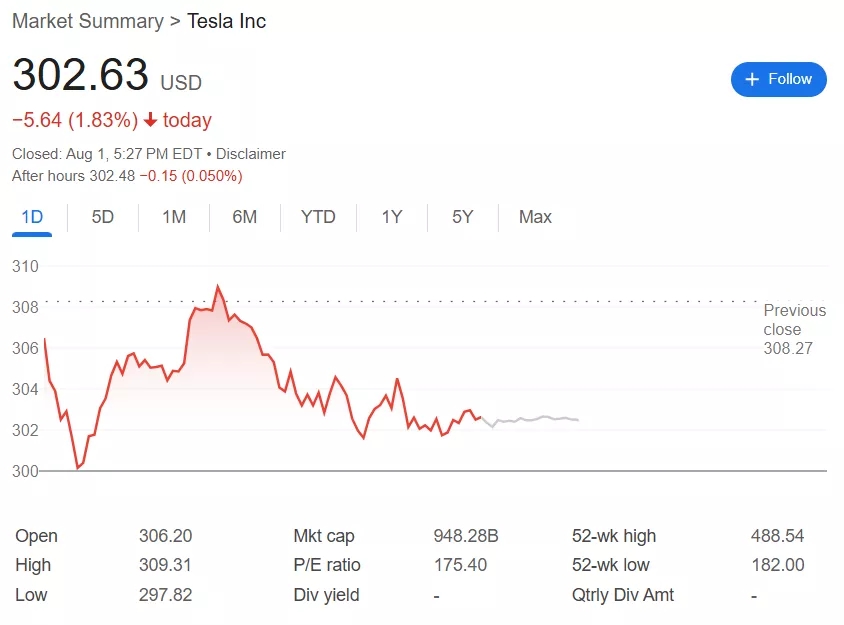
Task: Click the Mkt cap label
Action: coord(324,536)
